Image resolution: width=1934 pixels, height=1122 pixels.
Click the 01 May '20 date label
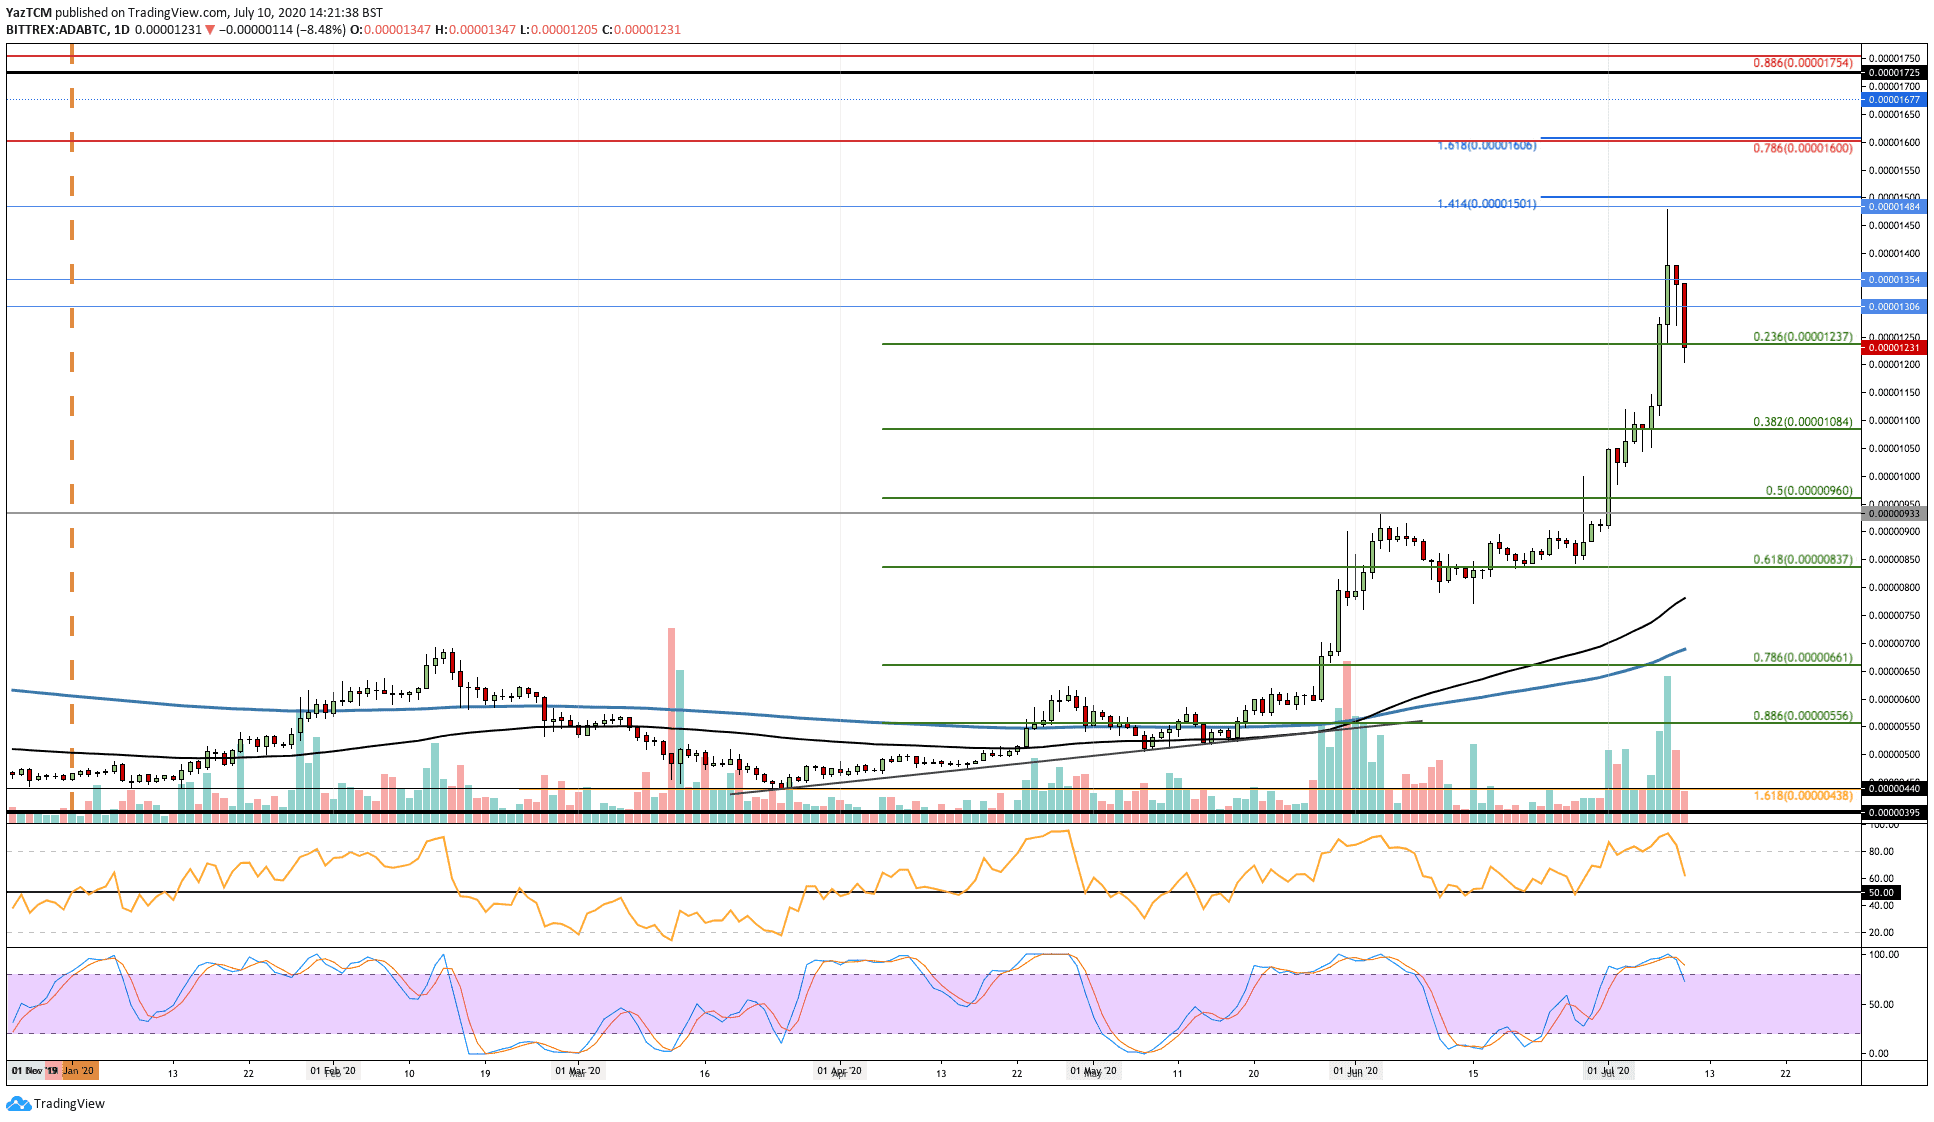(1093, 1071)
